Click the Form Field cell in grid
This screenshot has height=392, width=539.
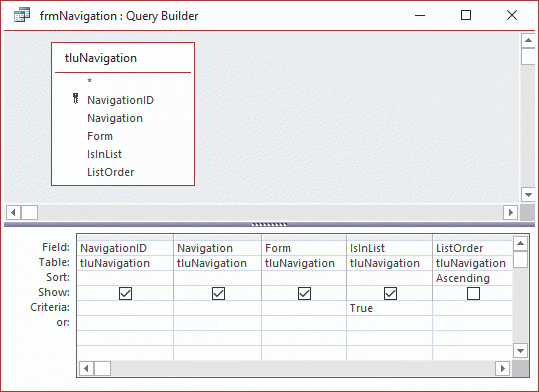coord(304,248)
